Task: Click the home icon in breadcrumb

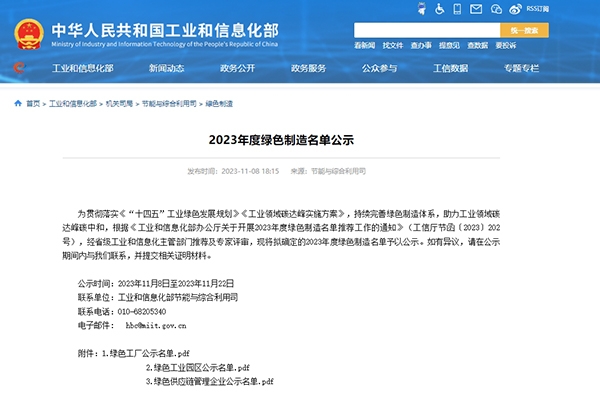Action: pyautogui.click(x=18, y=104)
